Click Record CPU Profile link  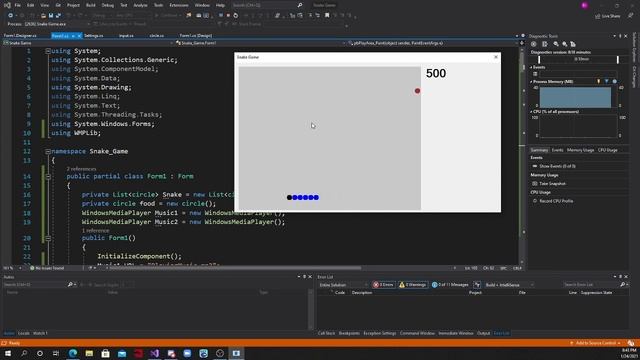(556, 201)
